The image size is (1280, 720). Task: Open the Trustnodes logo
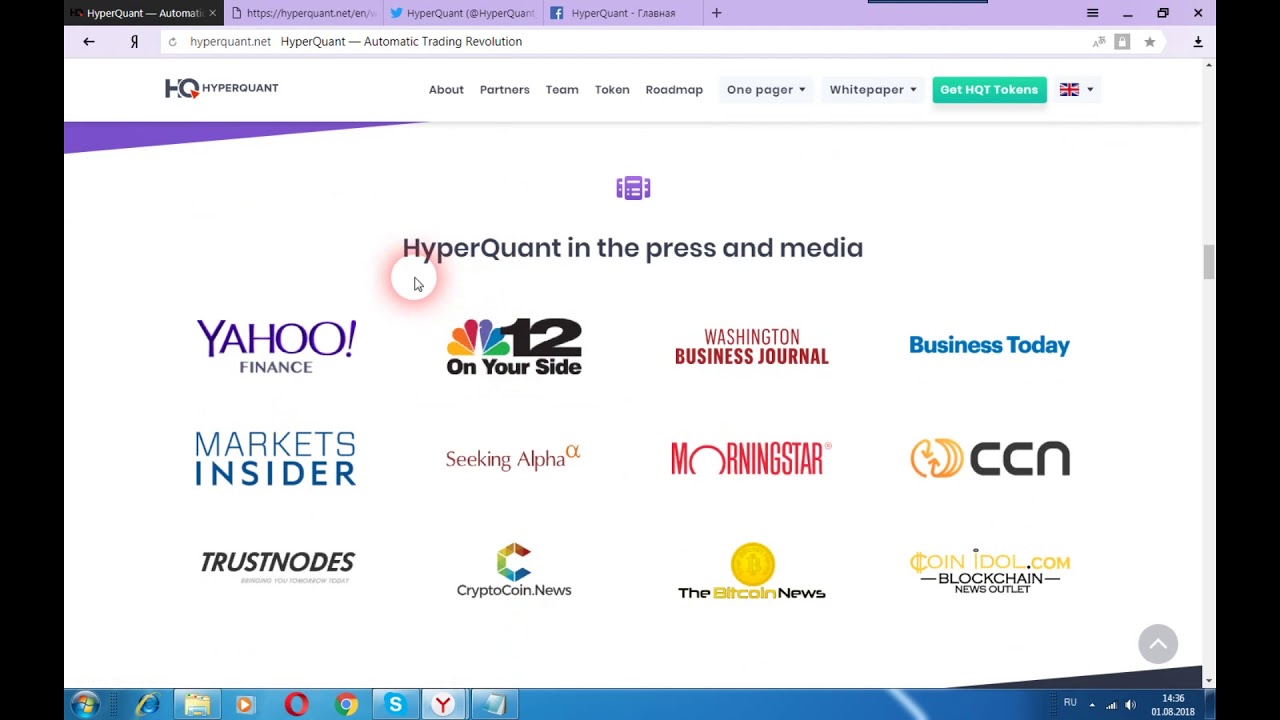277,566
